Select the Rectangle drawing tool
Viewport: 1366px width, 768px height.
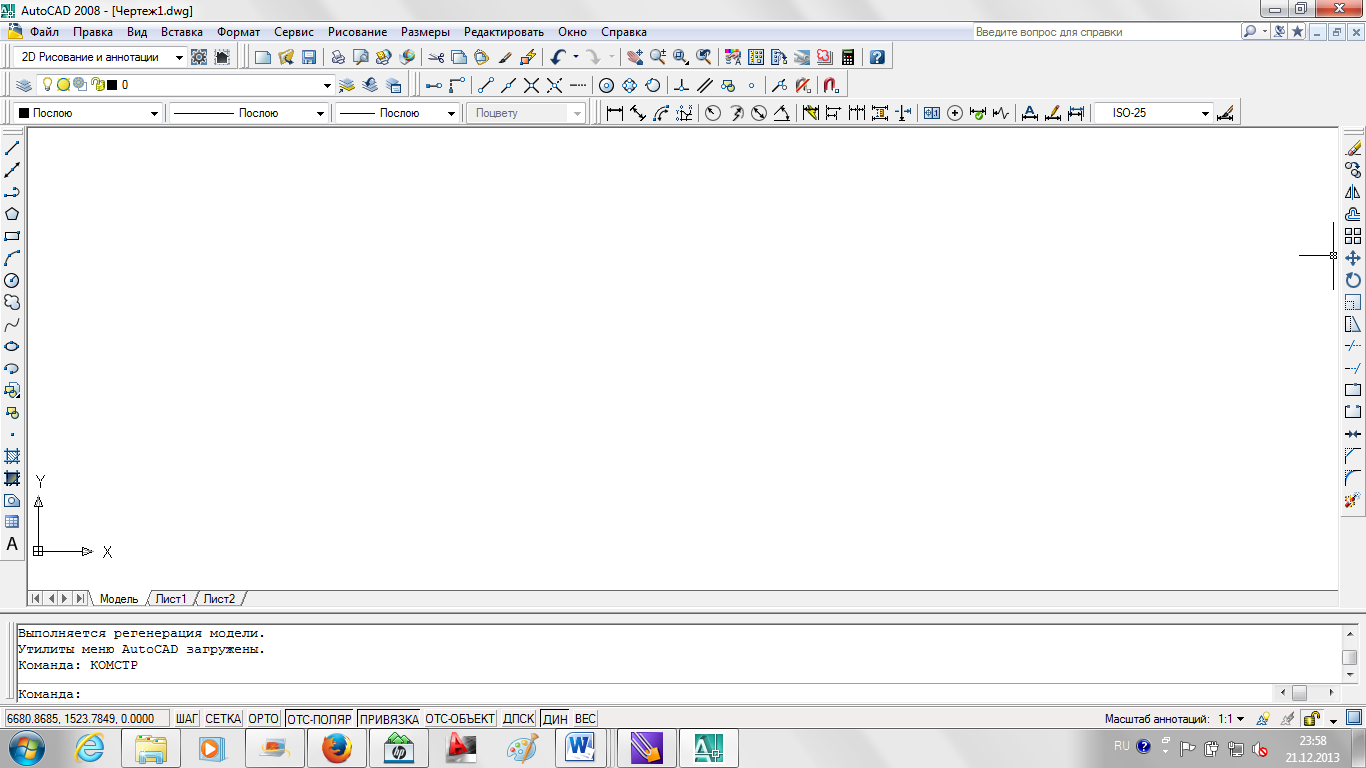click(12, 236)
